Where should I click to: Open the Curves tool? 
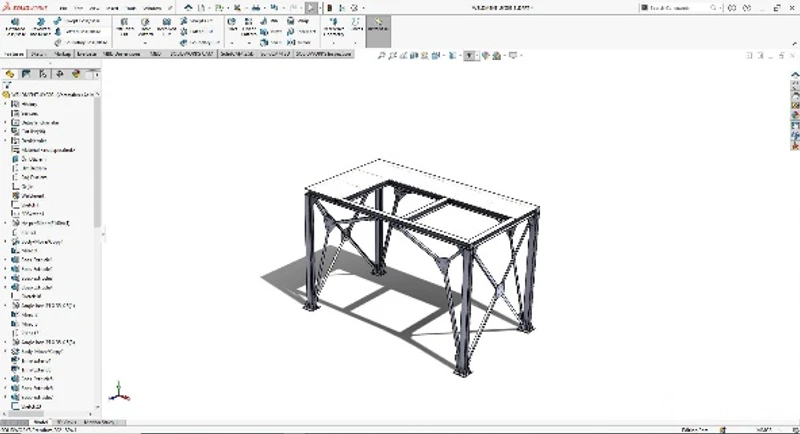(357, 24)
